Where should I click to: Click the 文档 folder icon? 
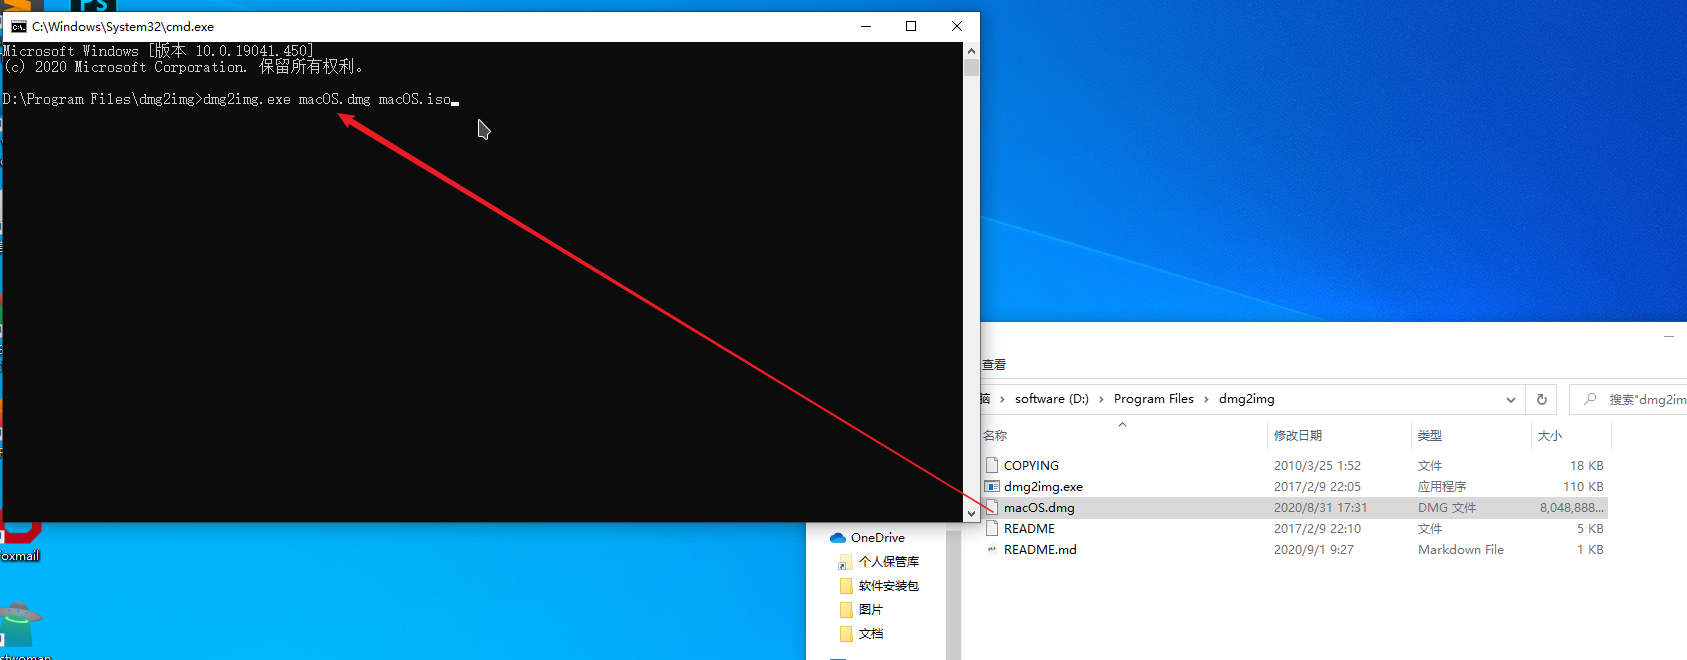(846, 634)
